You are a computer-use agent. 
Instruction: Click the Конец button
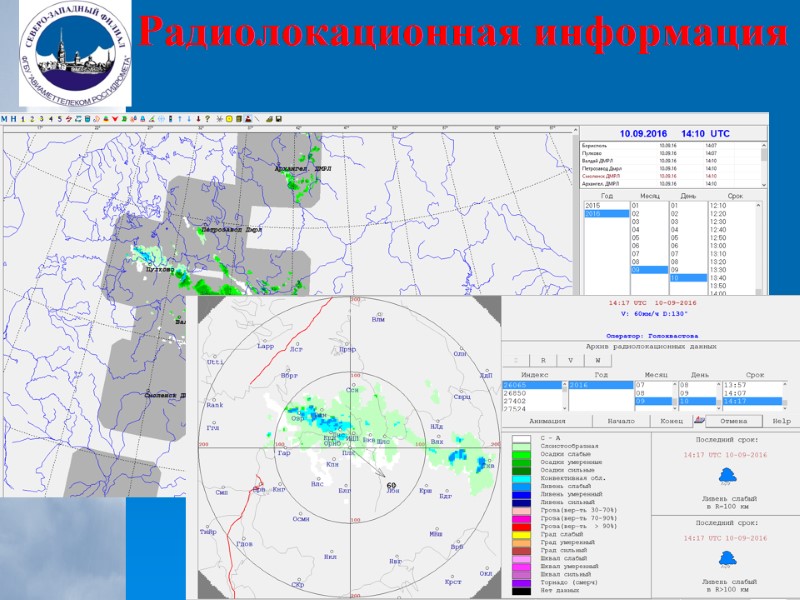click(671, 421)
